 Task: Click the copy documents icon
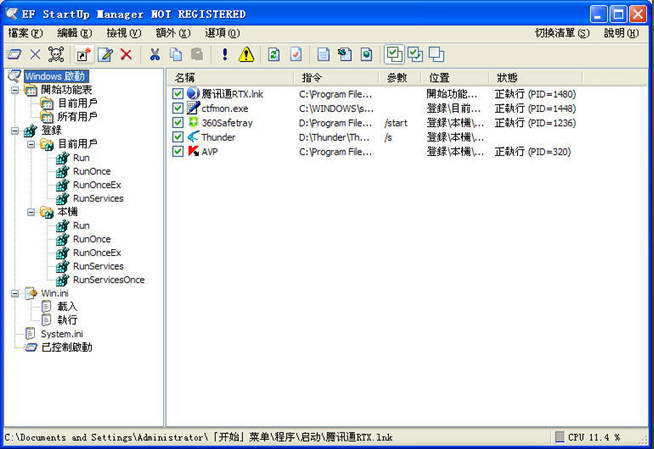point(176,54)
